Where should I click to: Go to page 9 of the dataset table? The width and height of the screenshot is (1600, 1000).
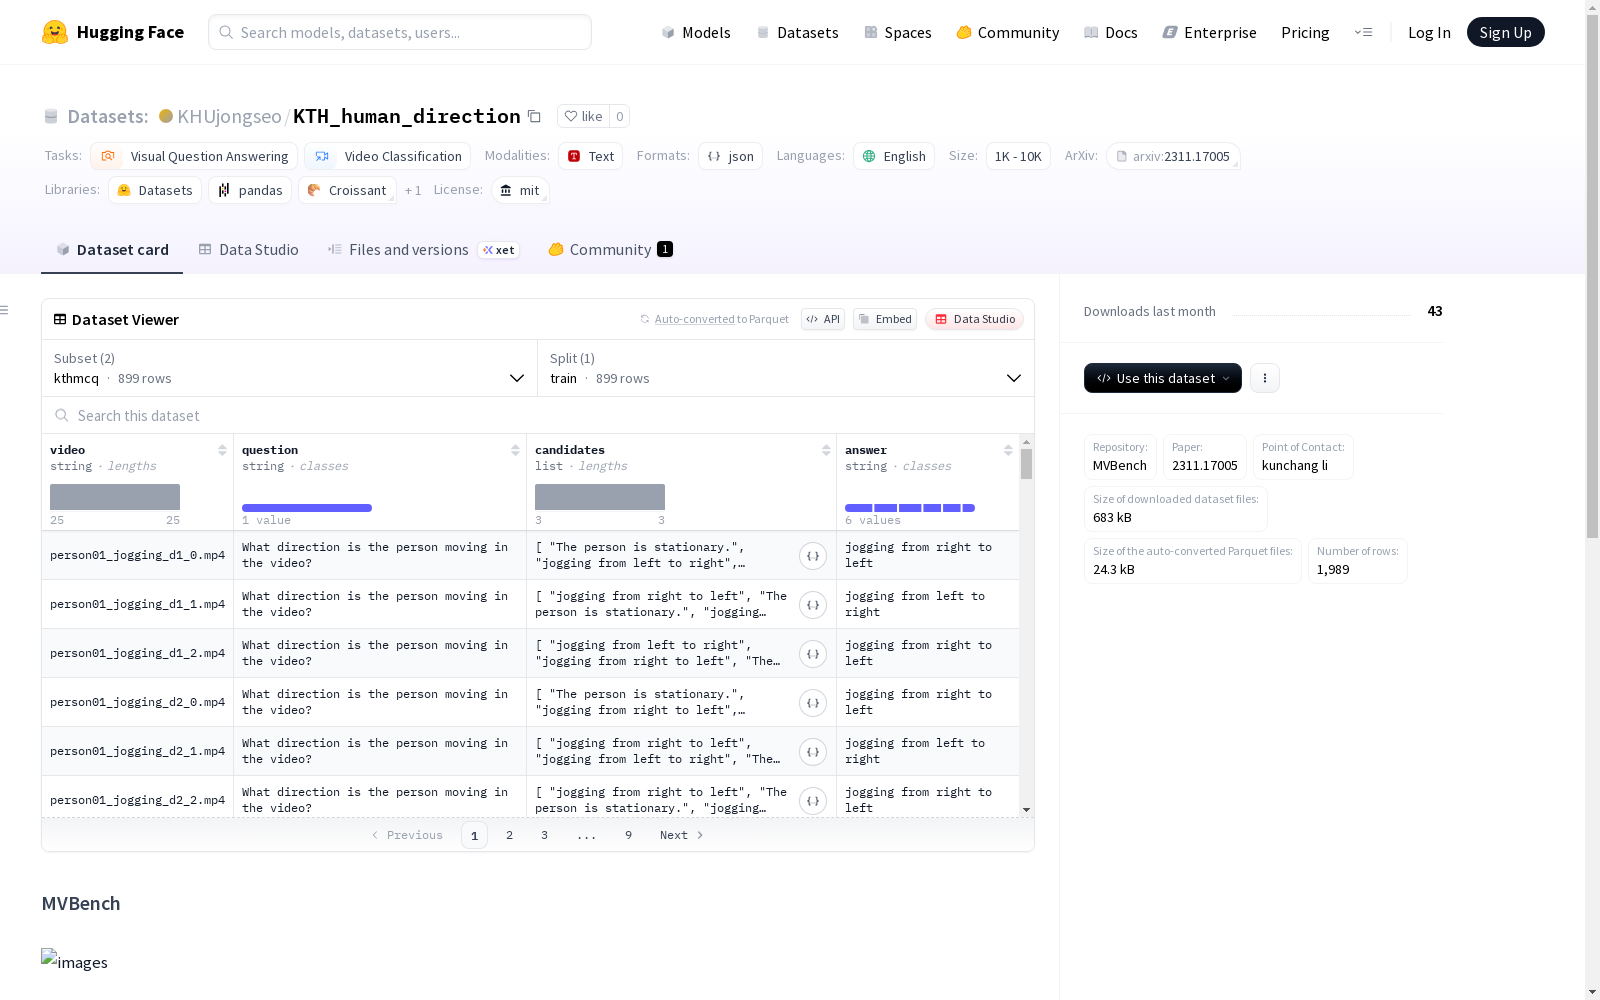pos(628,835)
